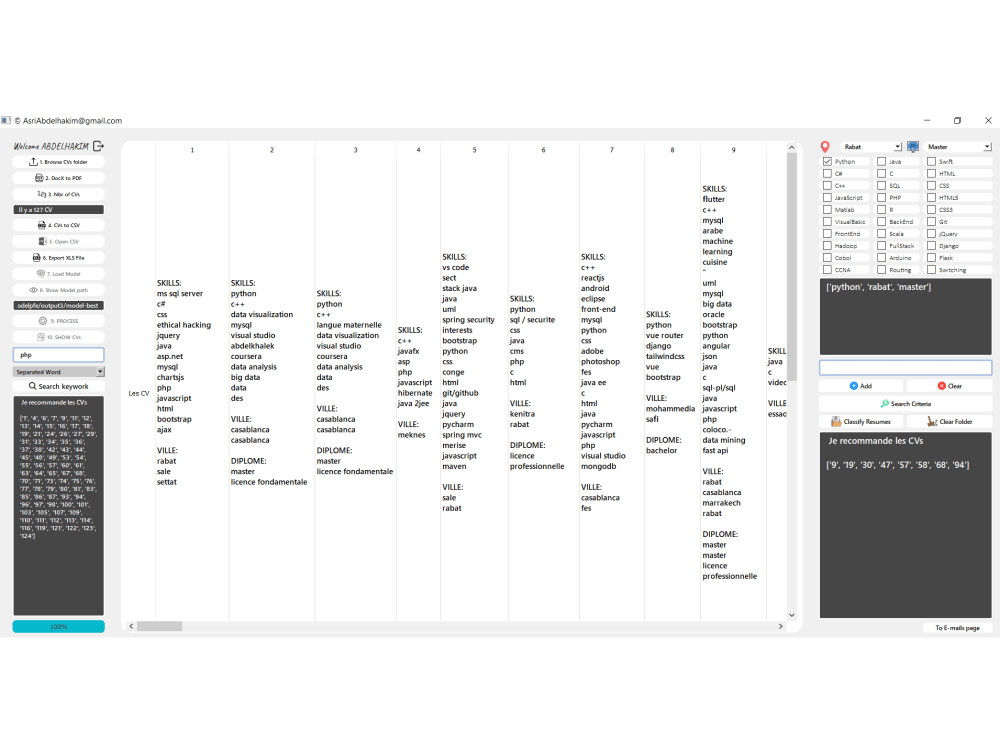
Task: Check the Java skill checkbox
Action: [881, 162]
